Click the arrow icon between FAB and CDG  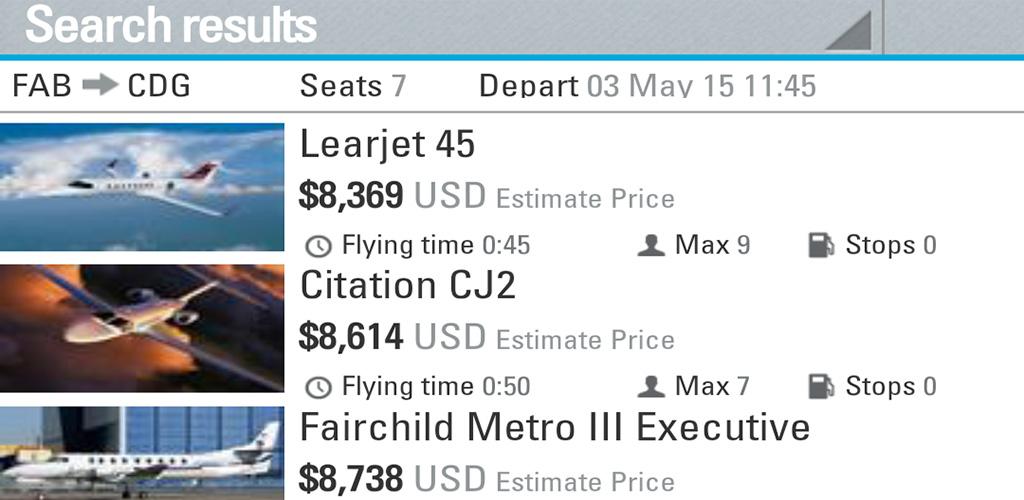[100, 85]
